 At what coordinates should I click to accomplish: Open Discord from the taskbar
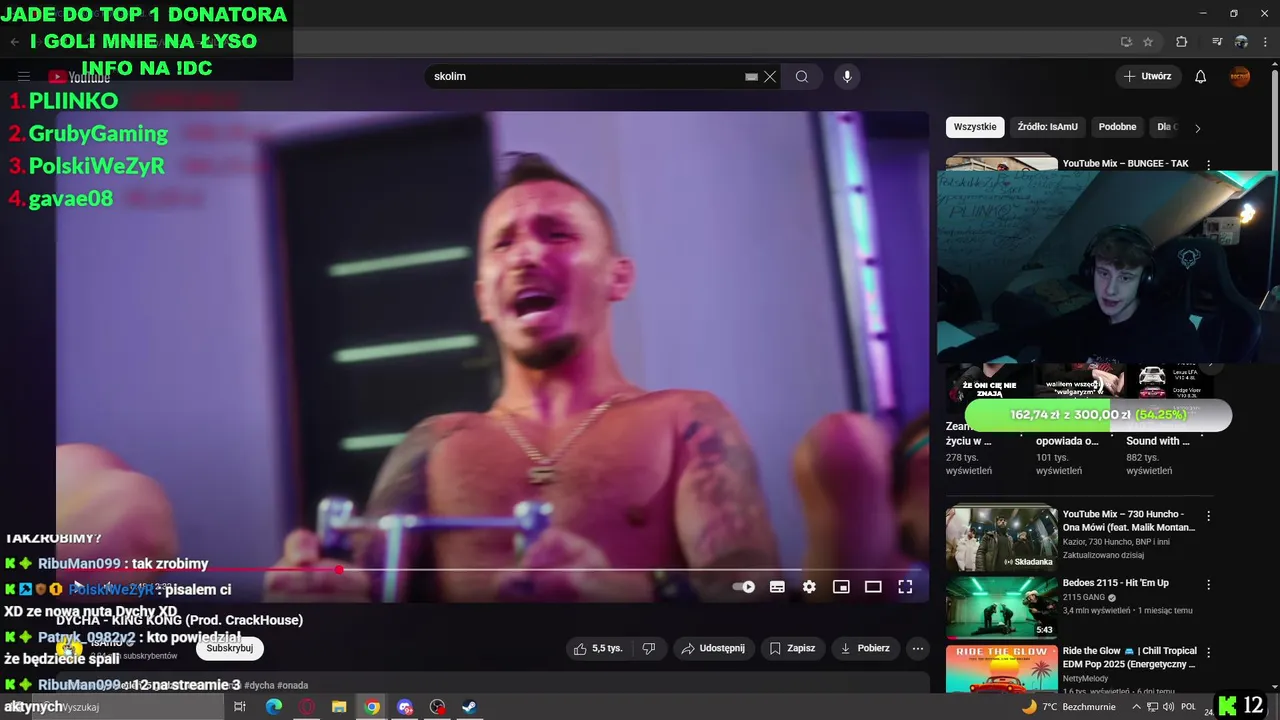pyautogui.click(x=405, y=707)
